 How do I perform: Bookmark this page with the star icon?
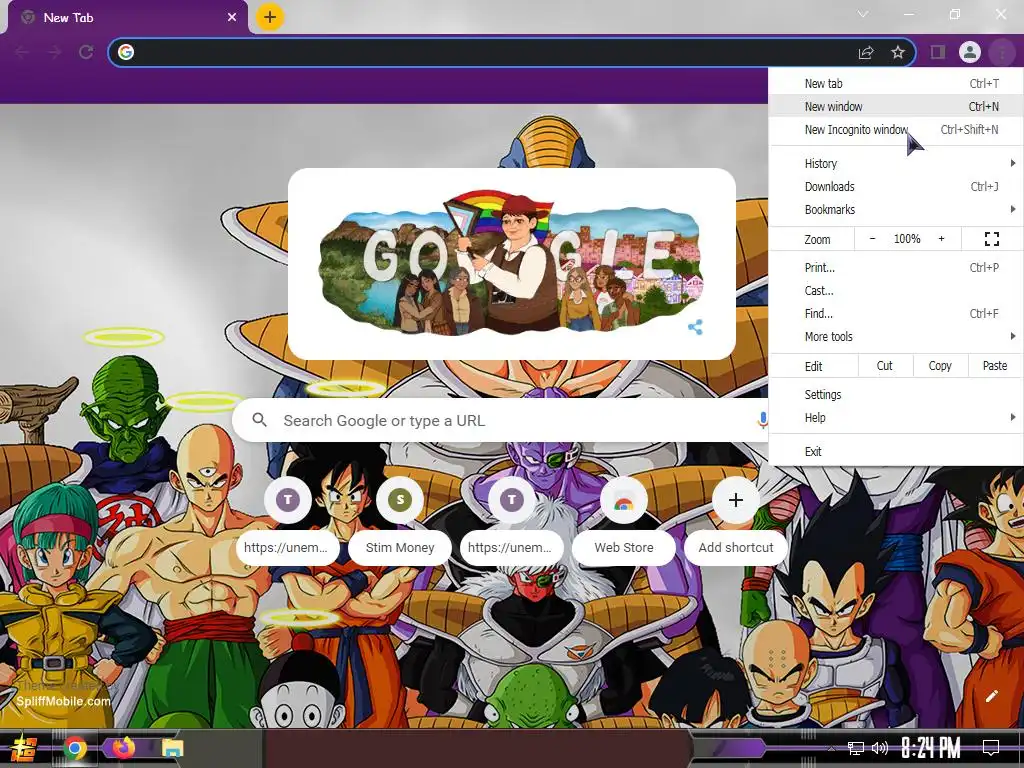[x=898, y=52]
